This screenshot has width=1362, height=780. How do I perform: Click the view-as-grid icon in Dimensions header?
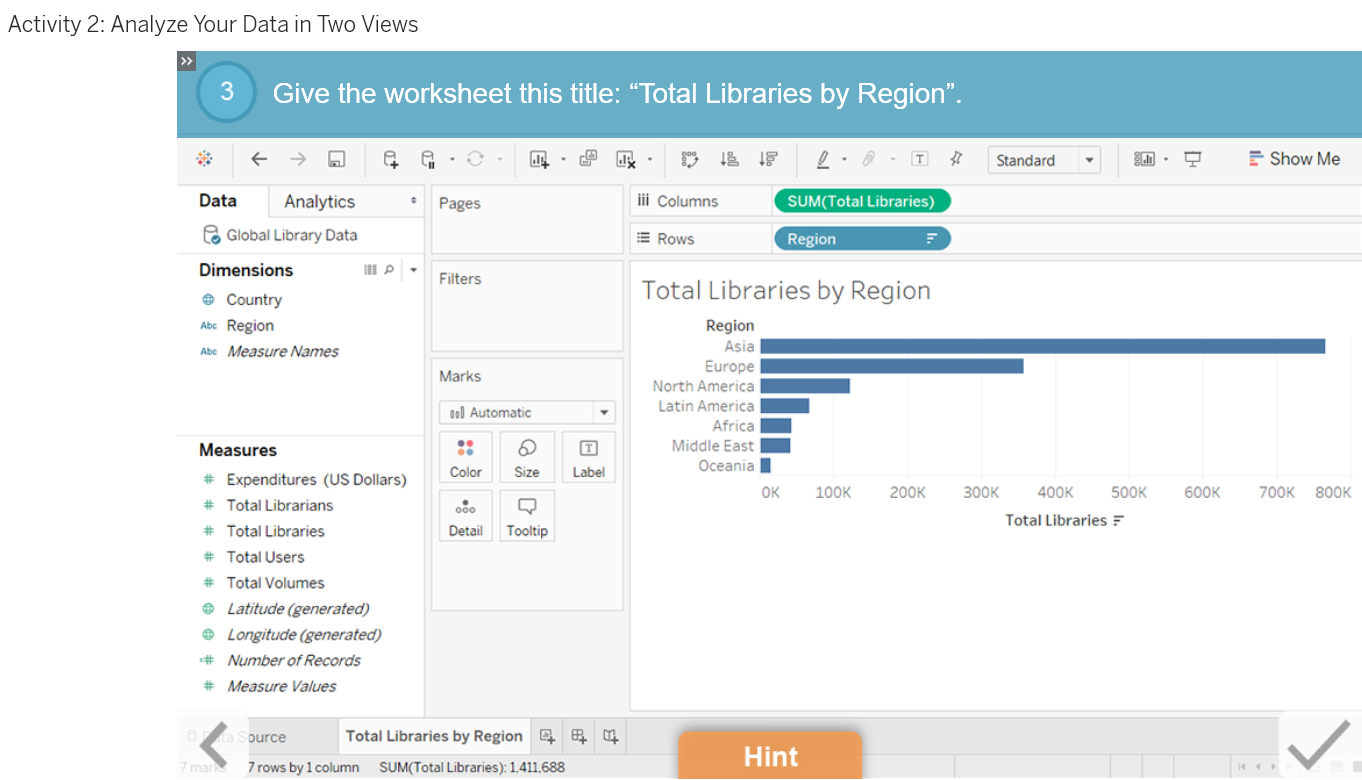(370, 270)
